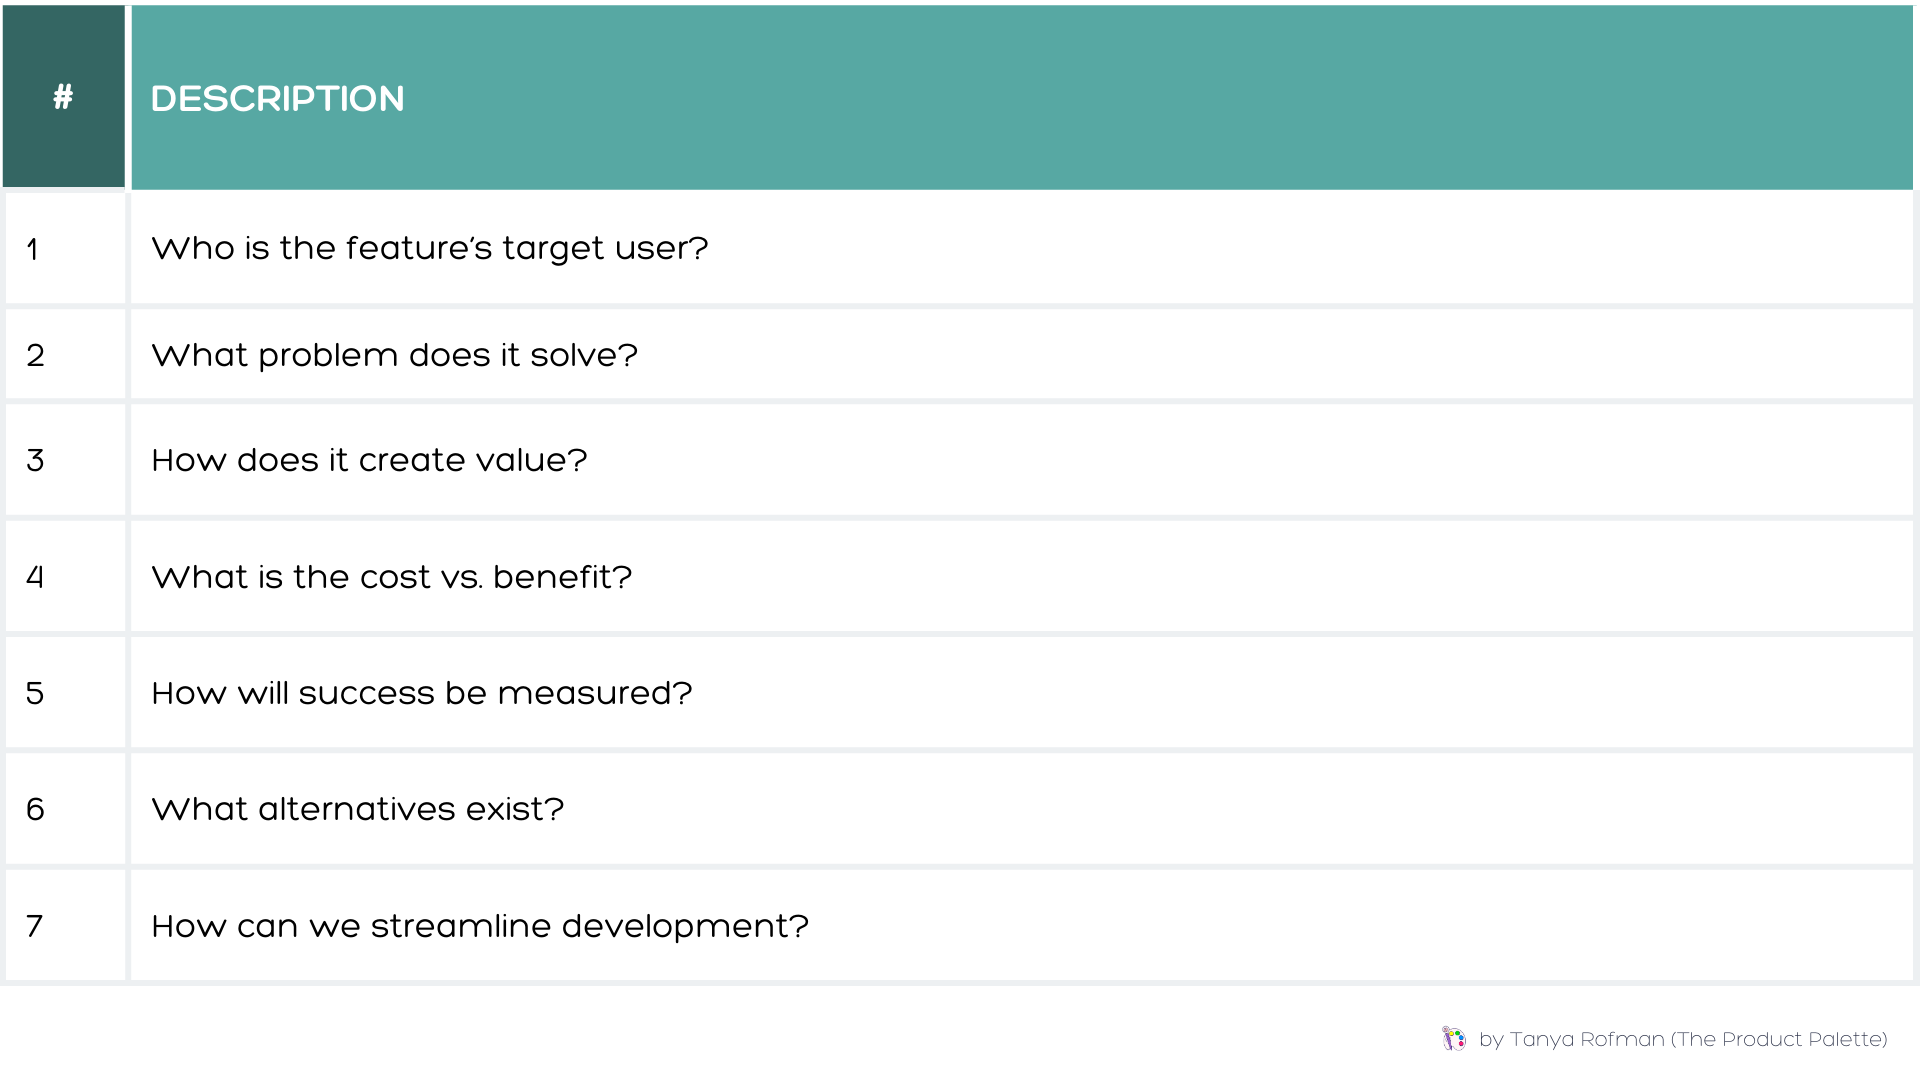Select "What alternatives exist?" question

(357, 809)
